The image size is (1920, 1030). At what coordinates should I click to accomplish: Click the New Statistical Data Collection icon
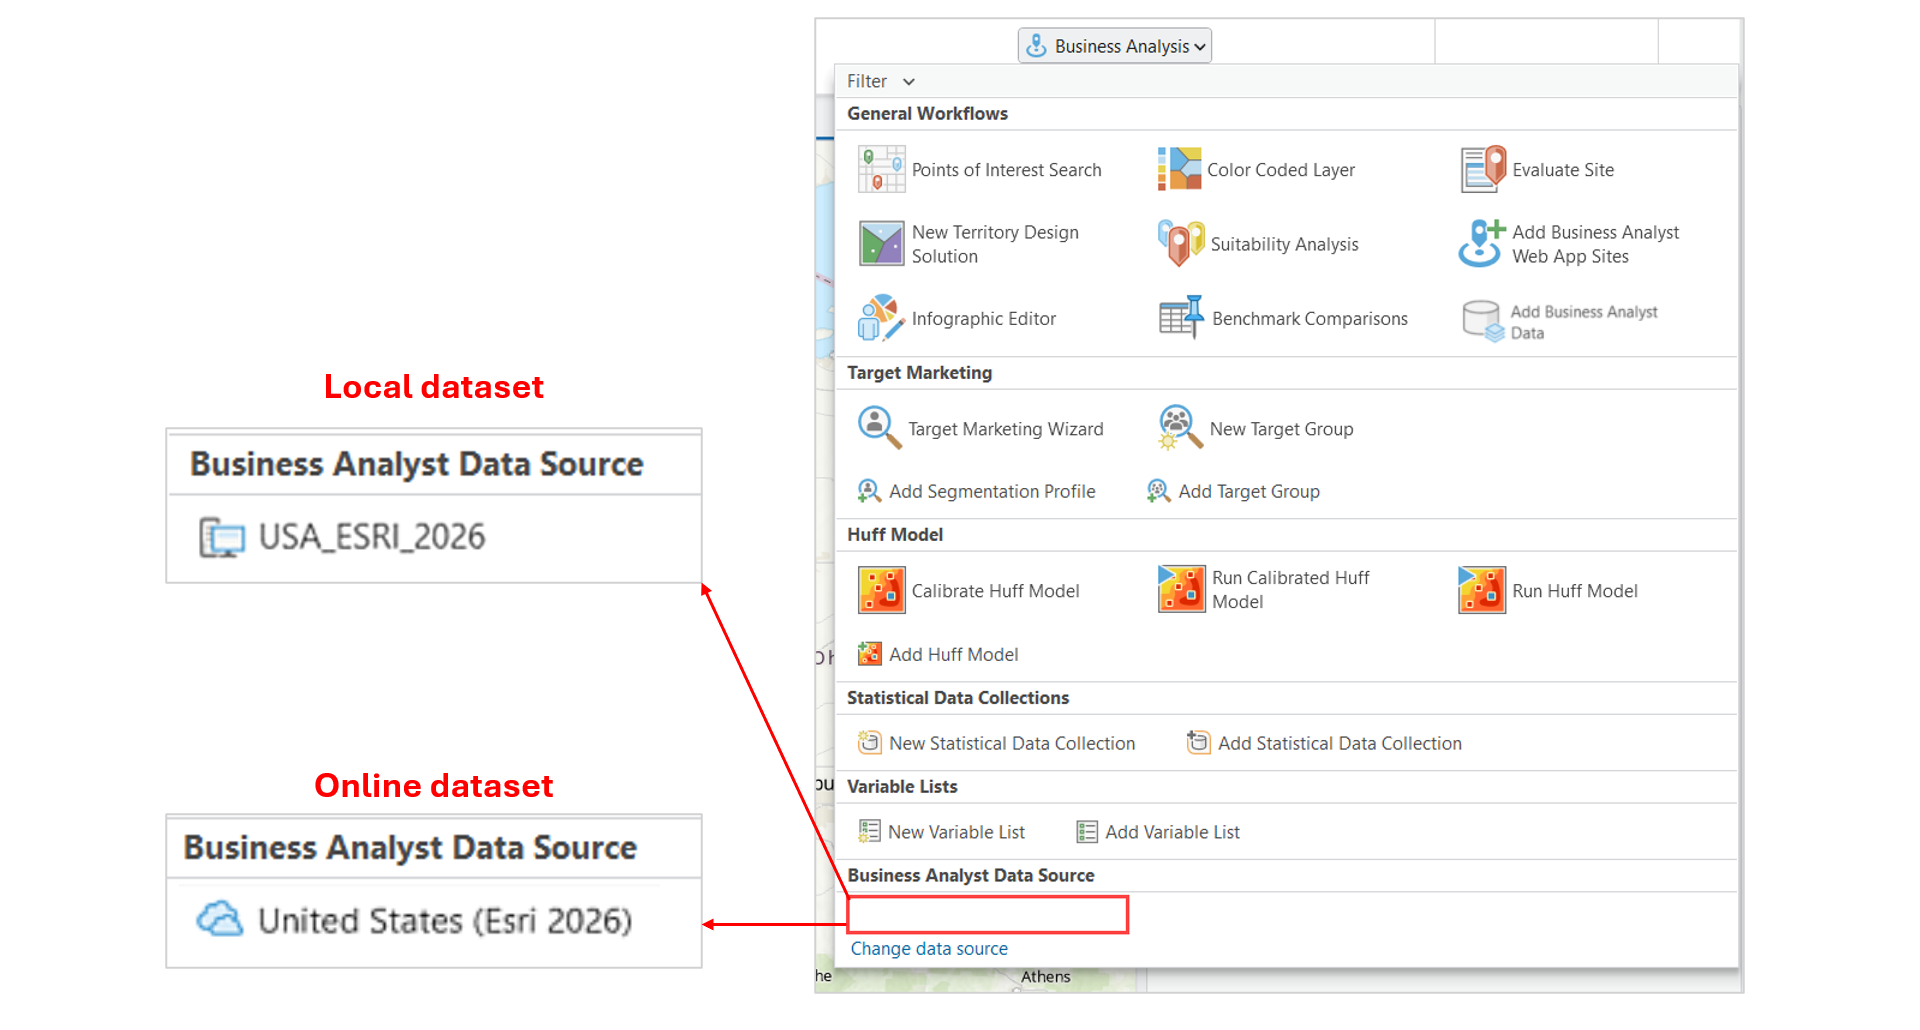tap(869, 743)
